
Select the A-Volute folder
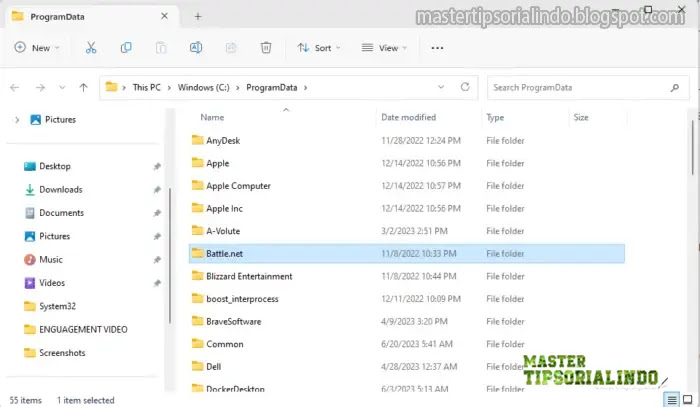[x=407, y=231]
